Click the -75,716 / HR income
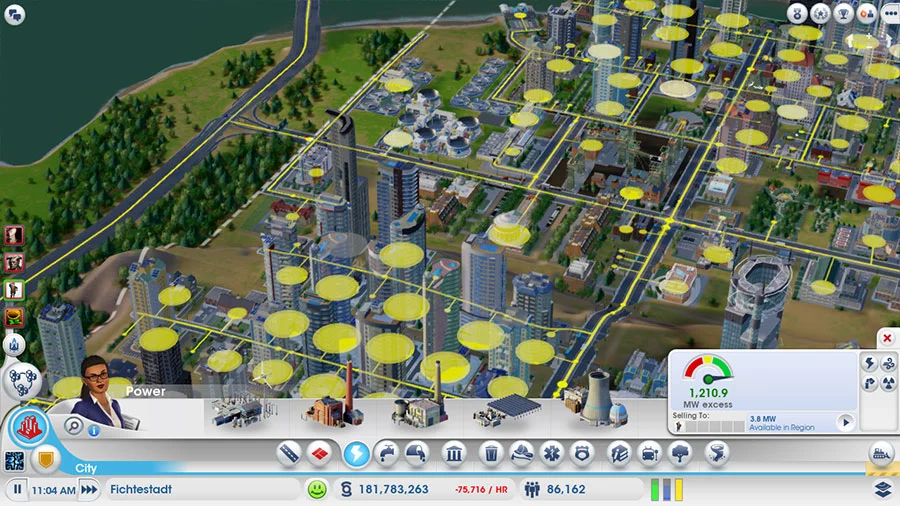This screenshot has height=506, width=900. 481,490
